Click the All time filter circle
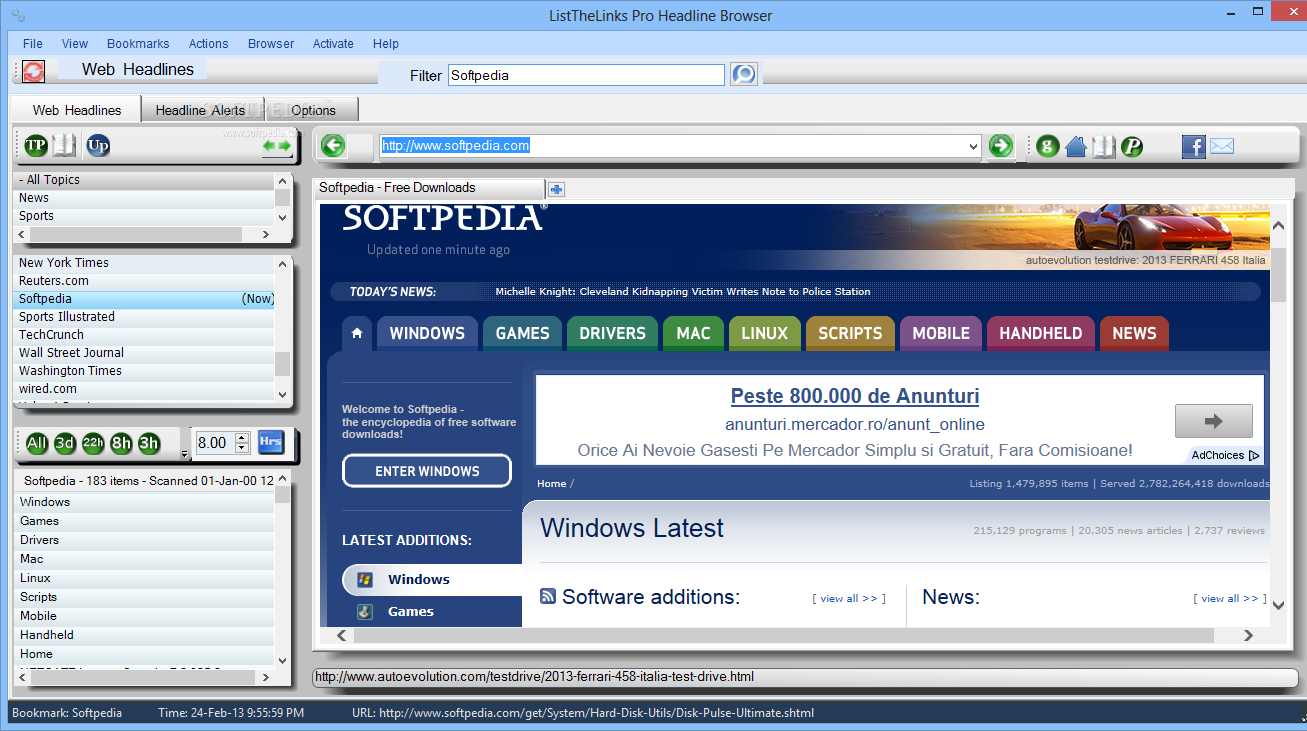The image size is (1307, 731). 37,443
